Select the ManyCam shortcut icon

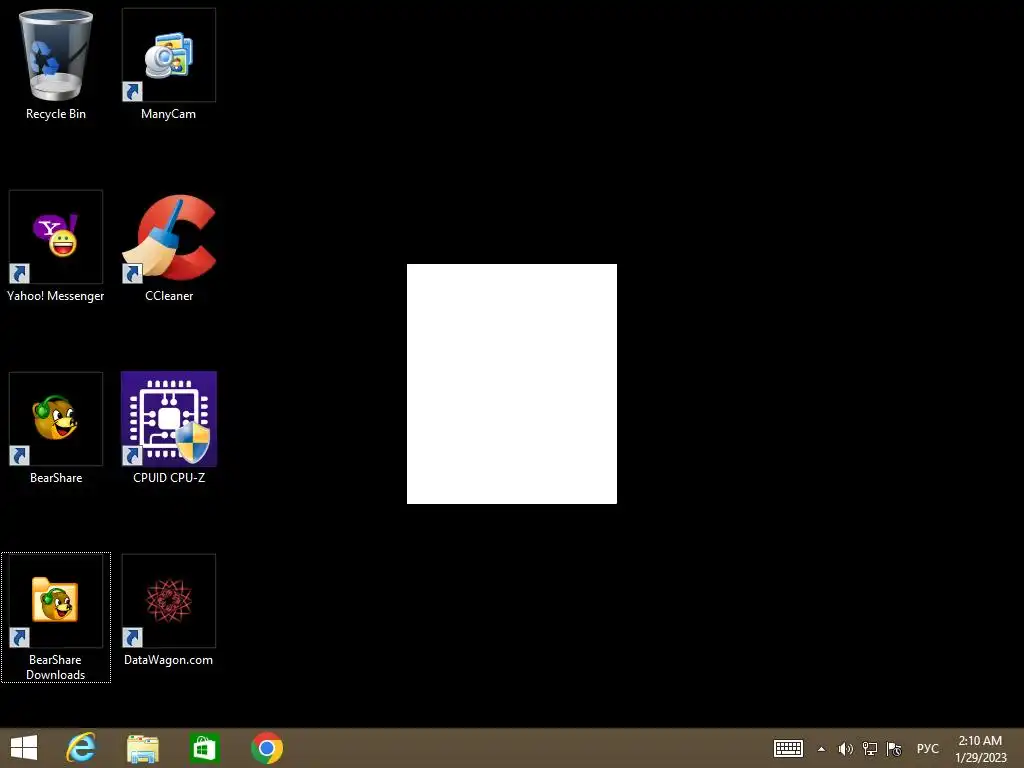(168, 55)
